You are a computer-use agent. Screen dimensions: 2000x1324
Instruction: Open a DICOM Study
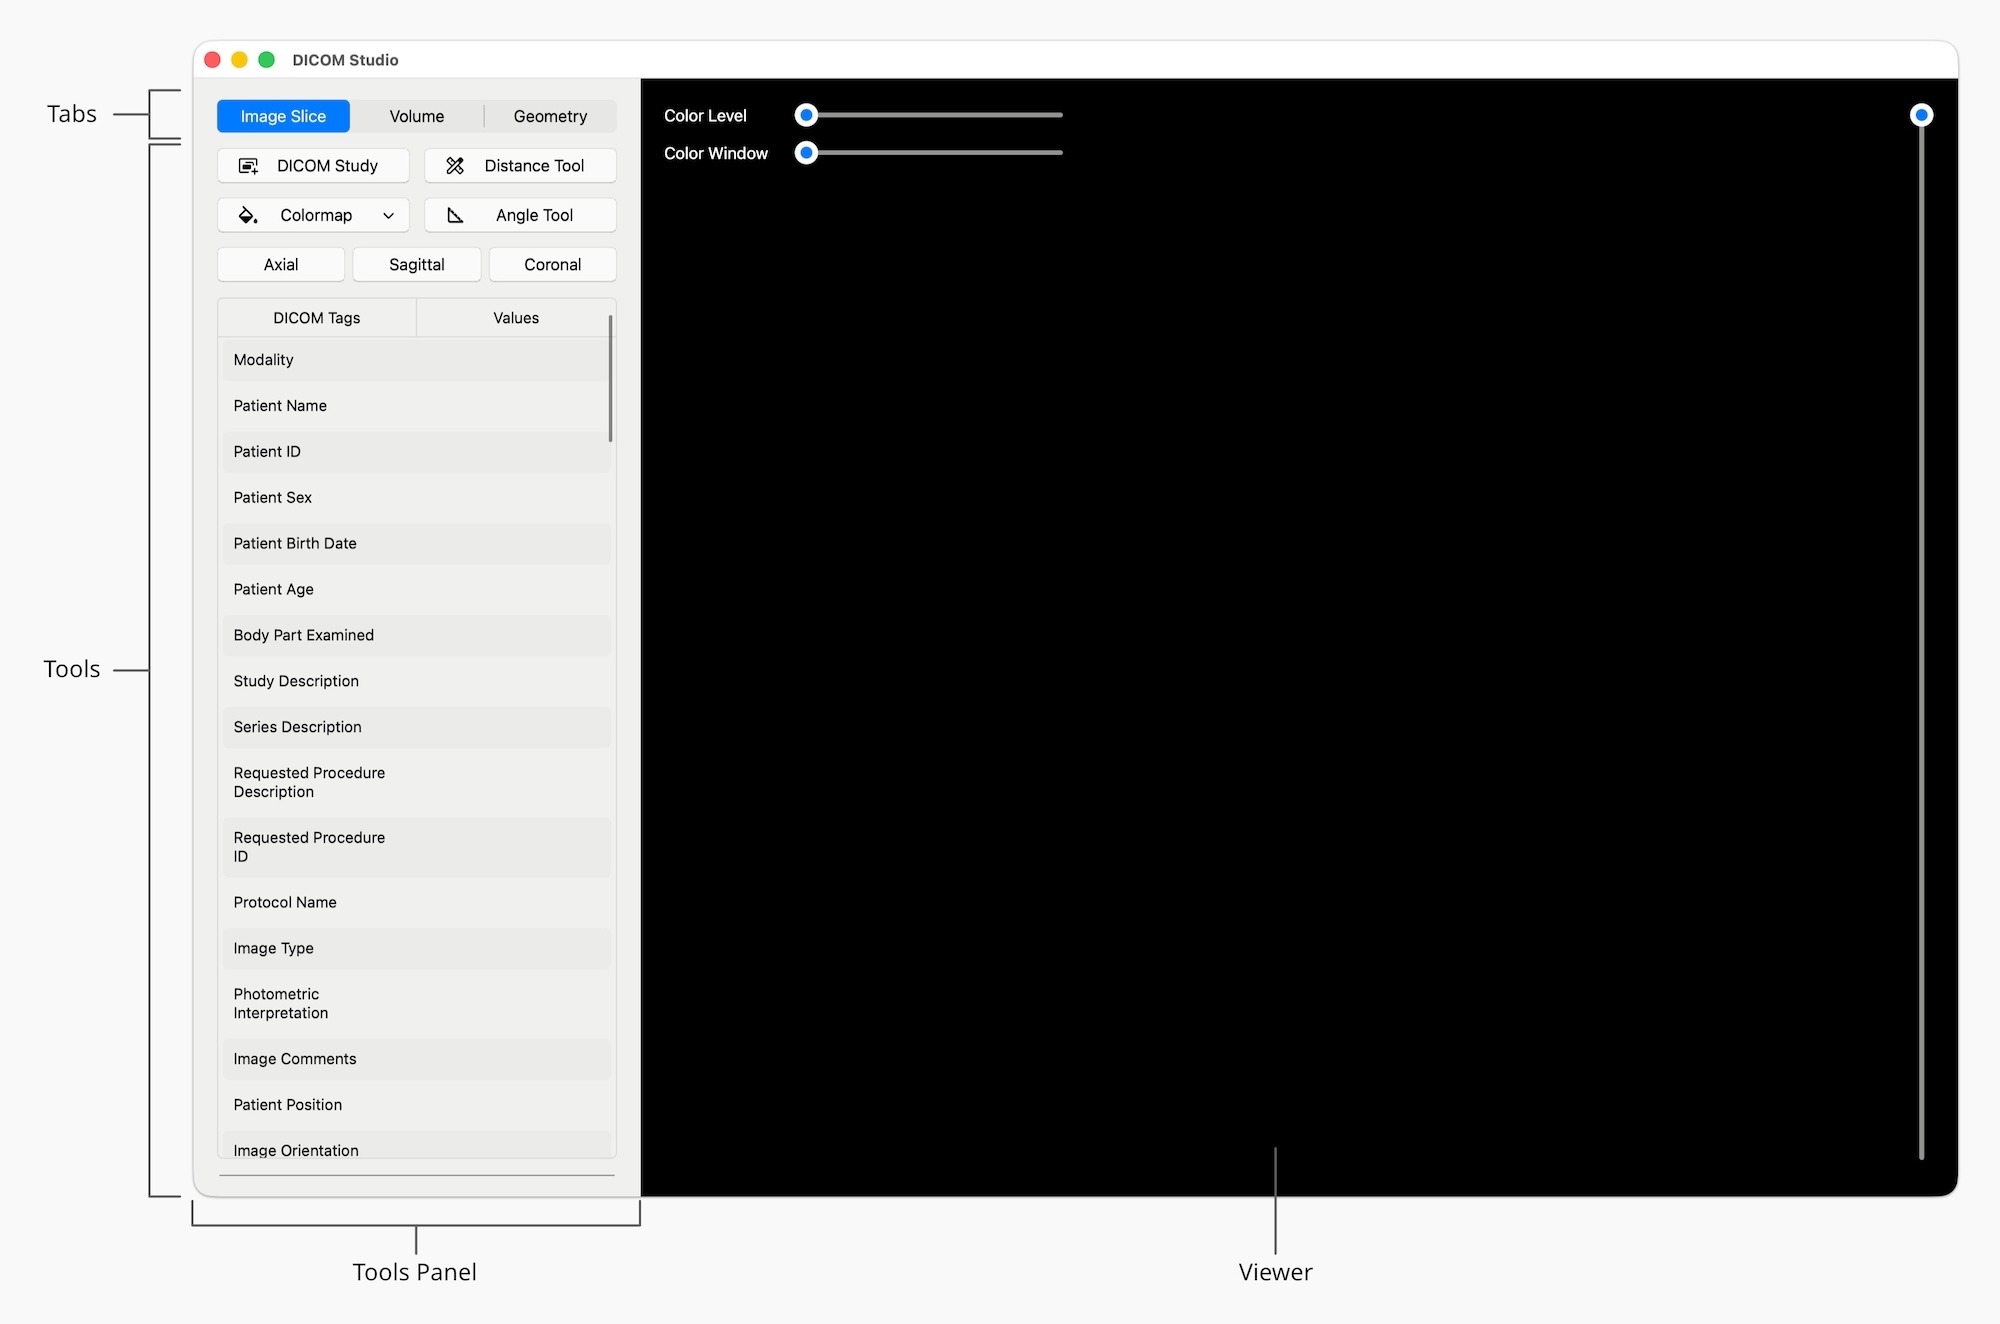pyautogui.click(x=313, y=165)
